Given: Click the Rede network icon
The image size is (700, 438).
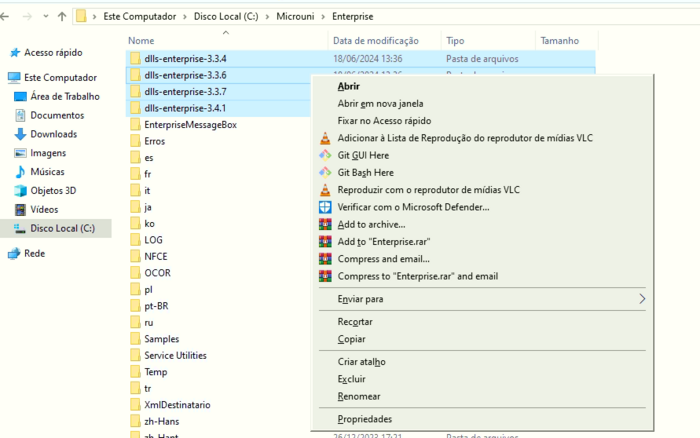Looking at the screenshot, I should pos(14,254).
